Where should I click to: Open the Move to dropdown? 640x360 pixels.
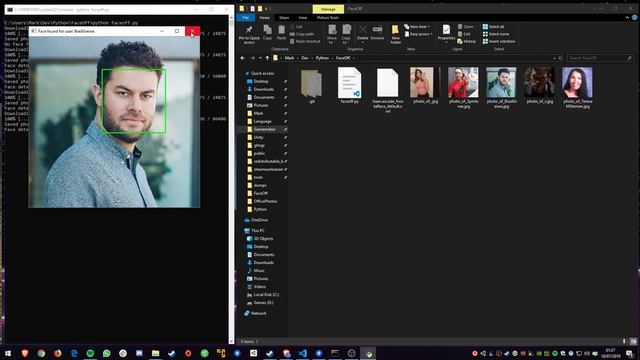(332, 34)
